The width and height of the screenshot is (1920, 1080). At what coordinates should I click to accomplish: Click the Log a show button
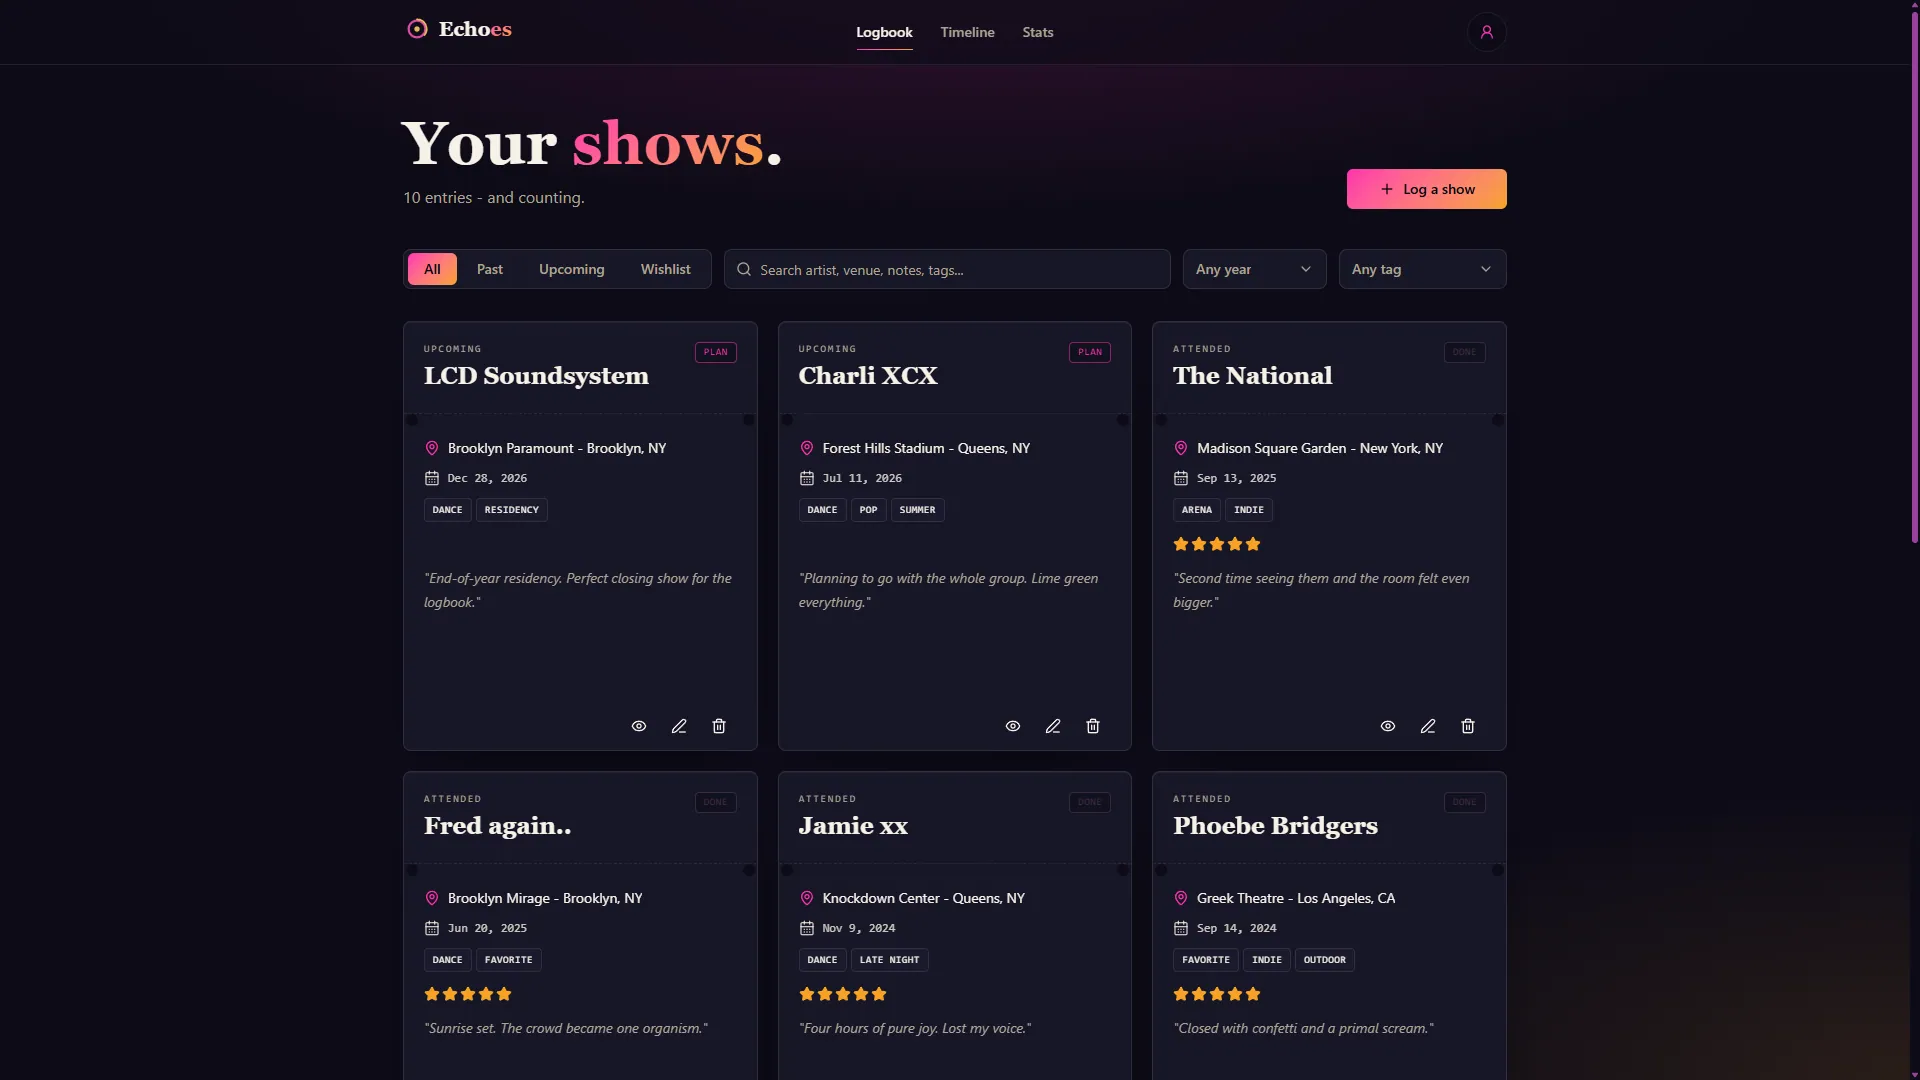[1426, 189]
